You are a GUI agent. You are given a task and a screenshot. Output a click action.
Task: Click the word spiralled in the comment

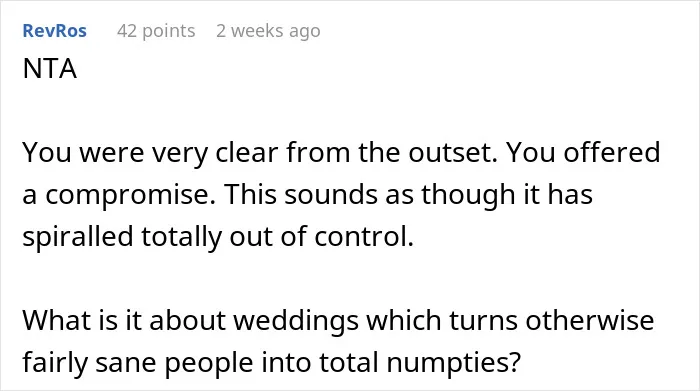(78, 237)
